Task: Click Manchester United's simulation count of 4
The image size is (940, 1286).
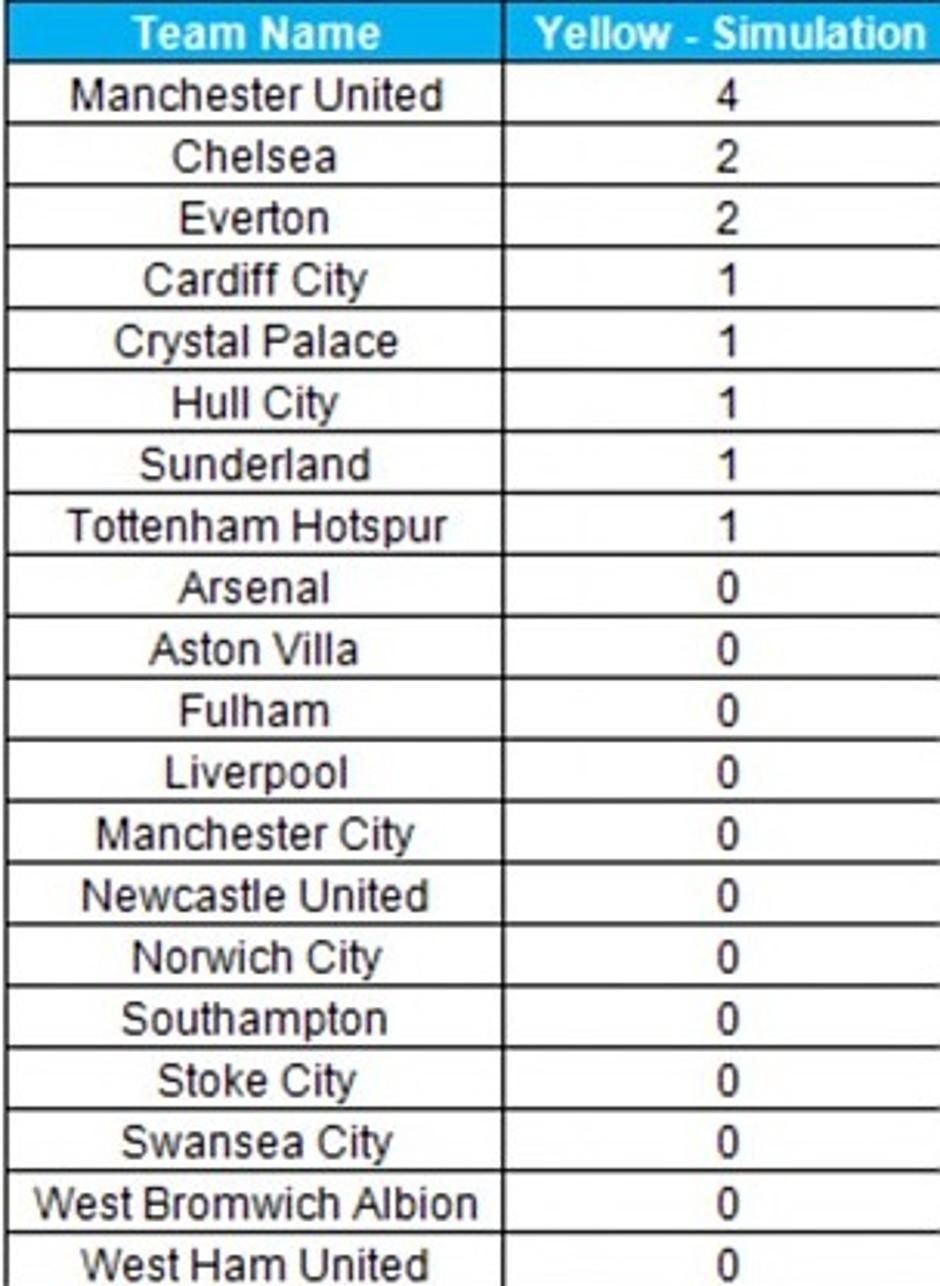Action: pyautogui.click(x=728, y=96)
